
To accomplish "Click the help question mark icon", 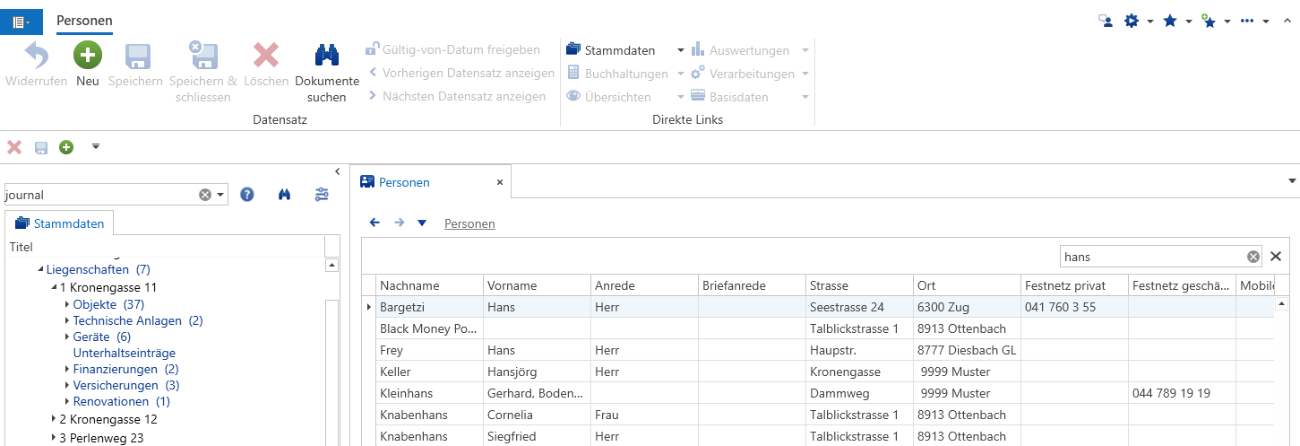I will (x=247, y=195).
